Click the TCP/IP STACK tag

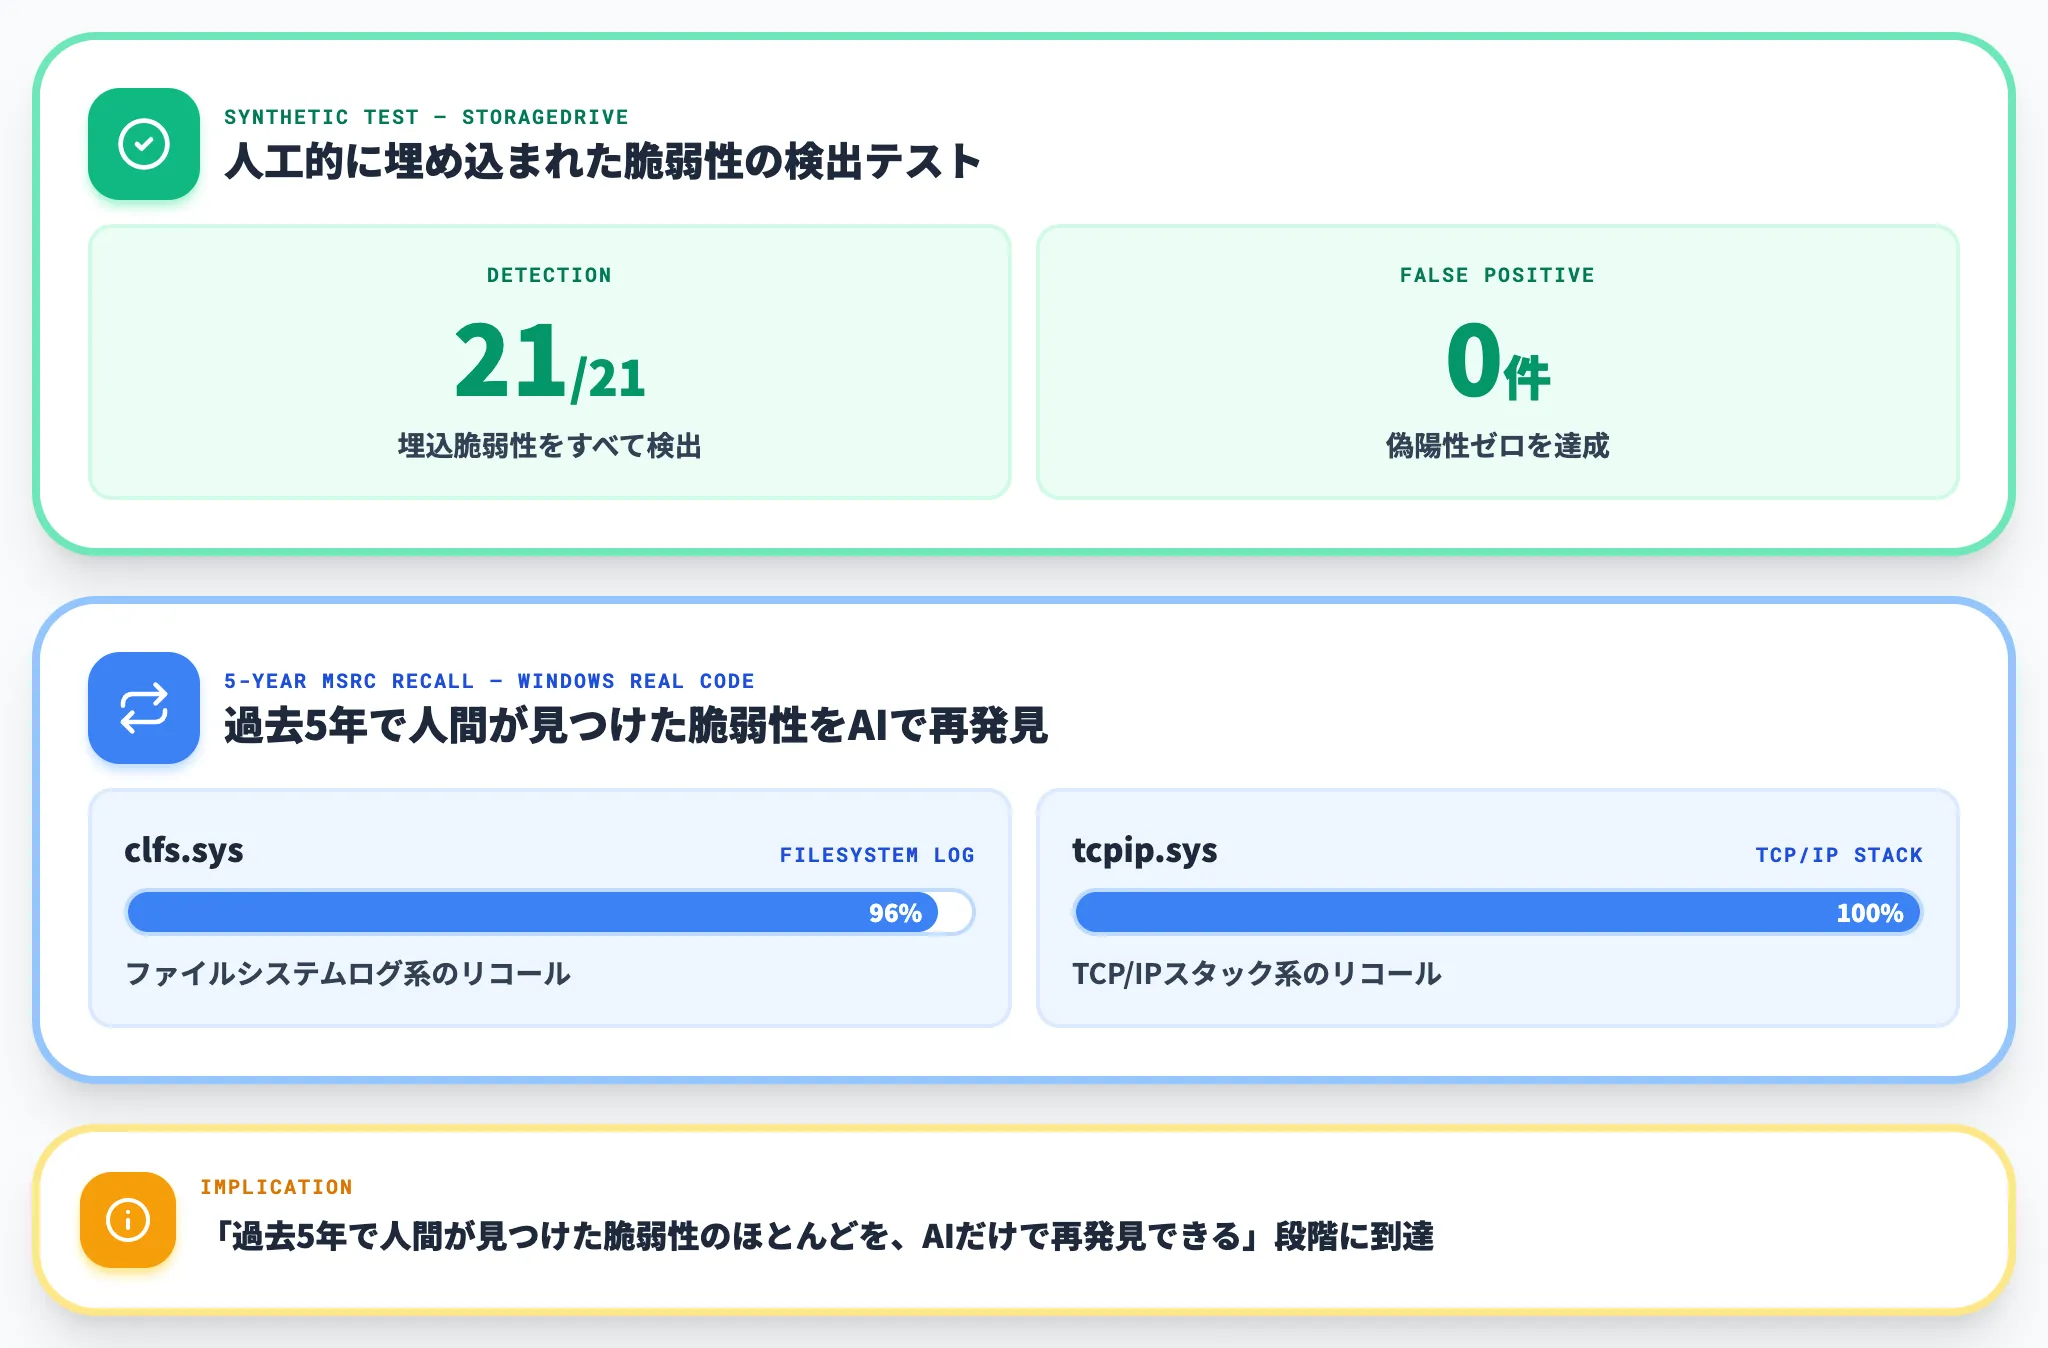[x=1839, y=855]
